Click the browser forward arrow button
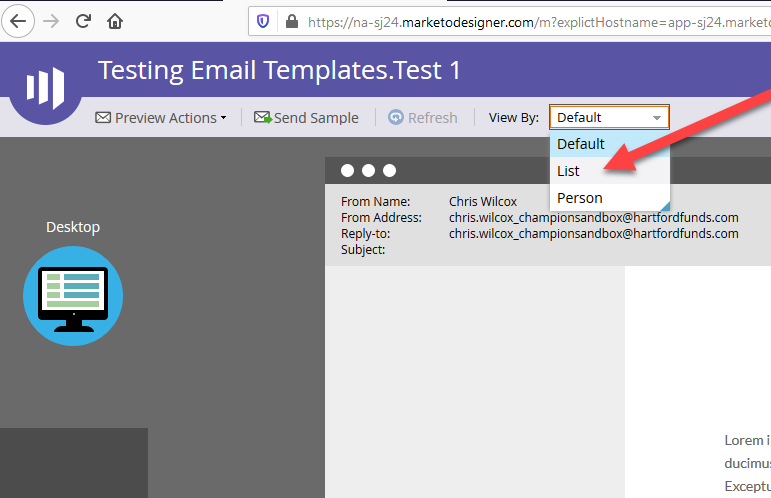This screenshot has width=771, height=498. pos(51,20)
